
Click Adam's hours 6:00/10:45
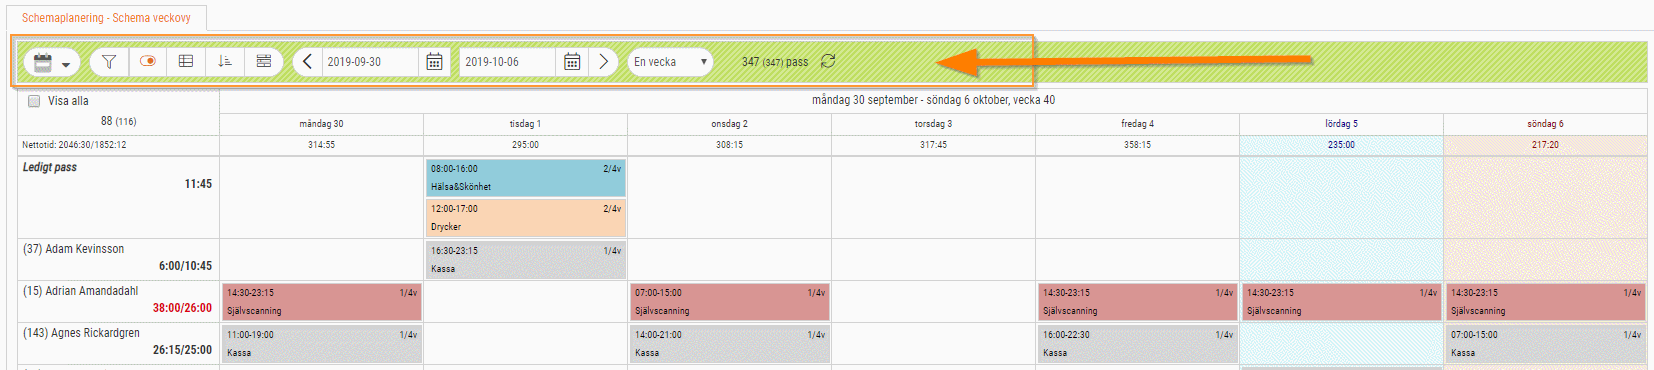pos(185,266)
